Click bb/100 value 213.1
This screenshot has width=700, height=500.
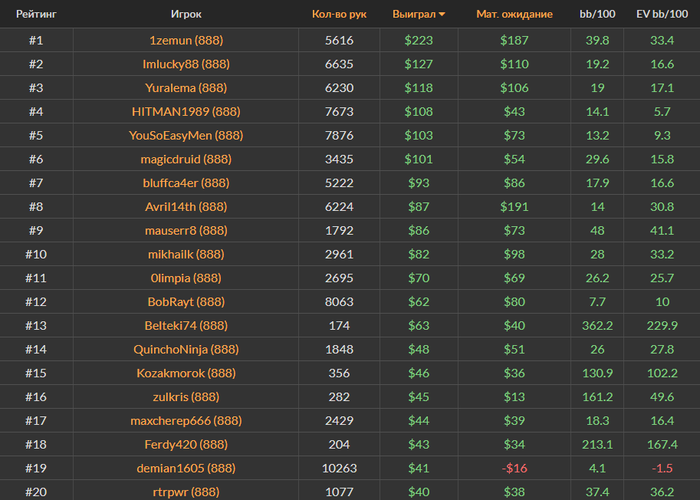(597, 444)
